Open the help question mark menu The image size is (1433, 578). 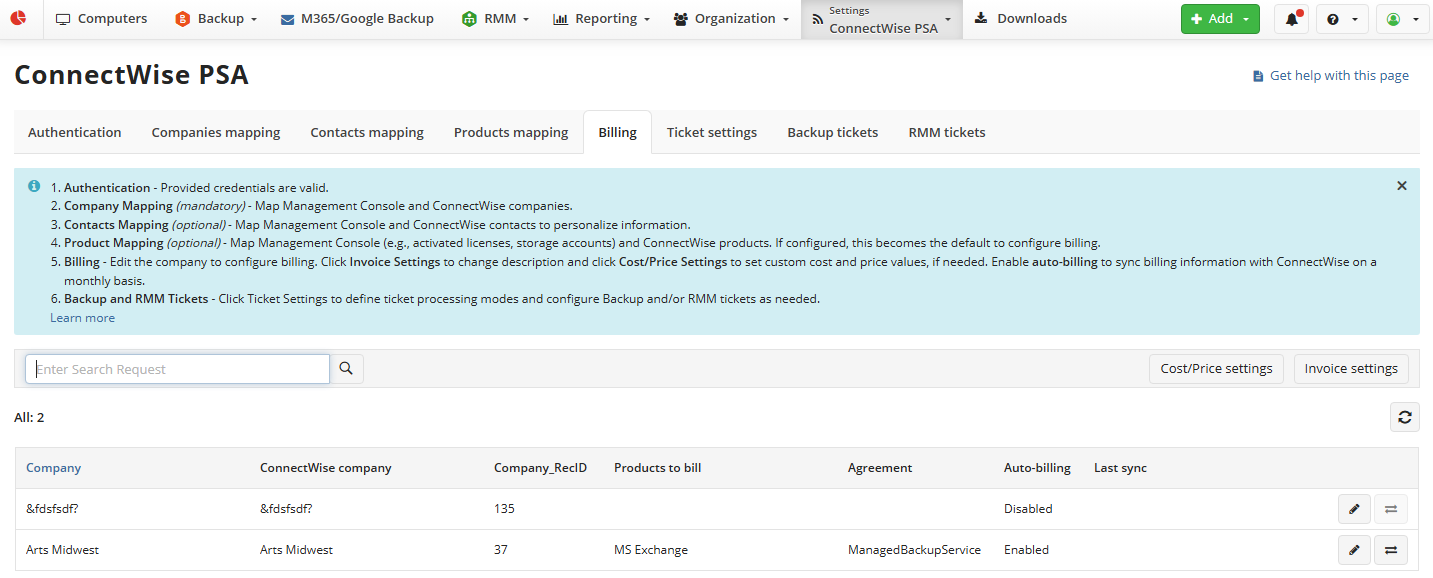click(1342, 19)
